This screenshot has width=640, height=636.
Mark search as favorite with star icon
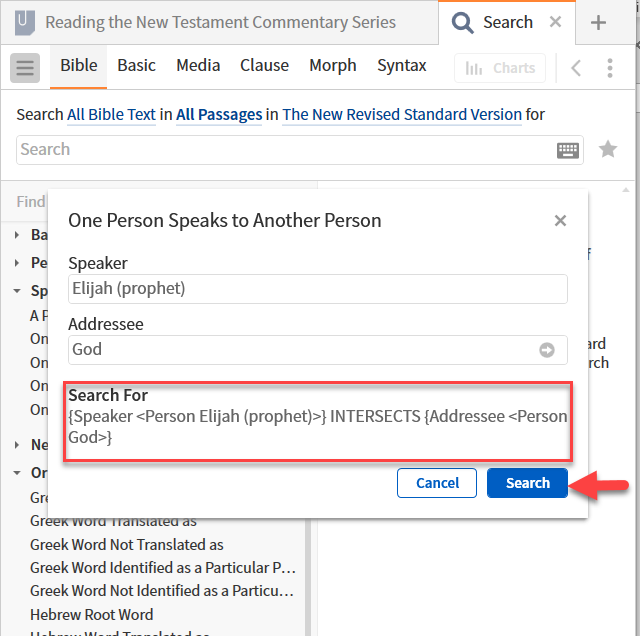(607, 149)
